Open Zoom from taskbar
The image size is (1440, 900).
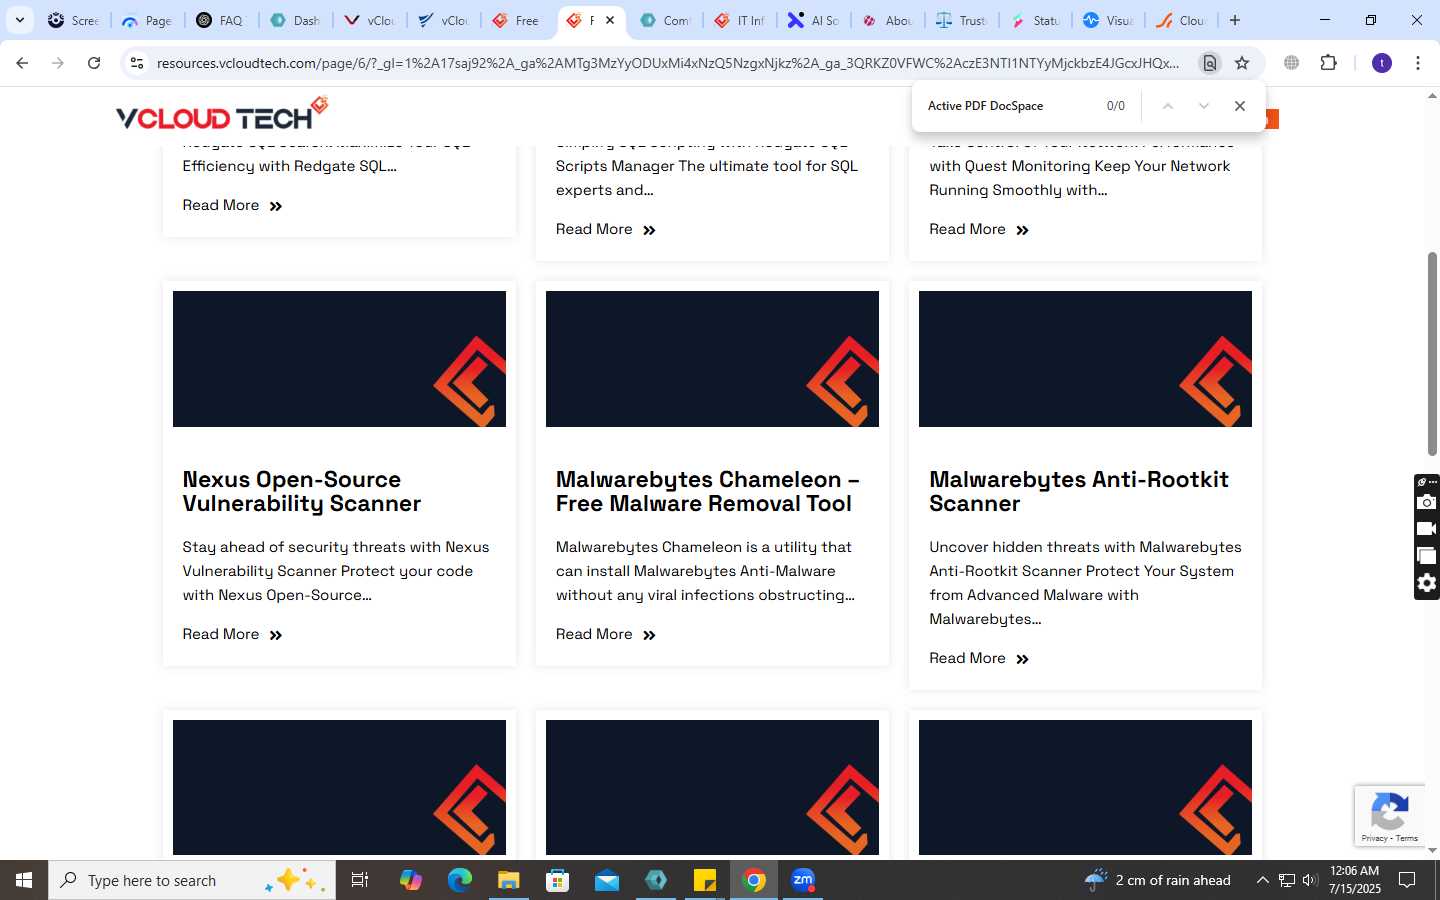click(803, 880)
